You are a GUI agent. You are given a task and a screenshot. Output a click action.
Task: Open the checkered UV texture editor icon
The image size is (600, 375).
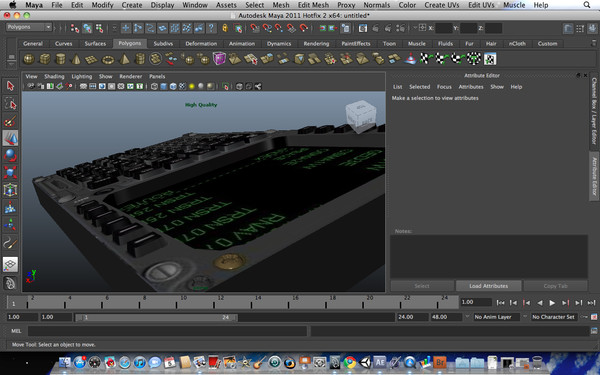(490, 59)
